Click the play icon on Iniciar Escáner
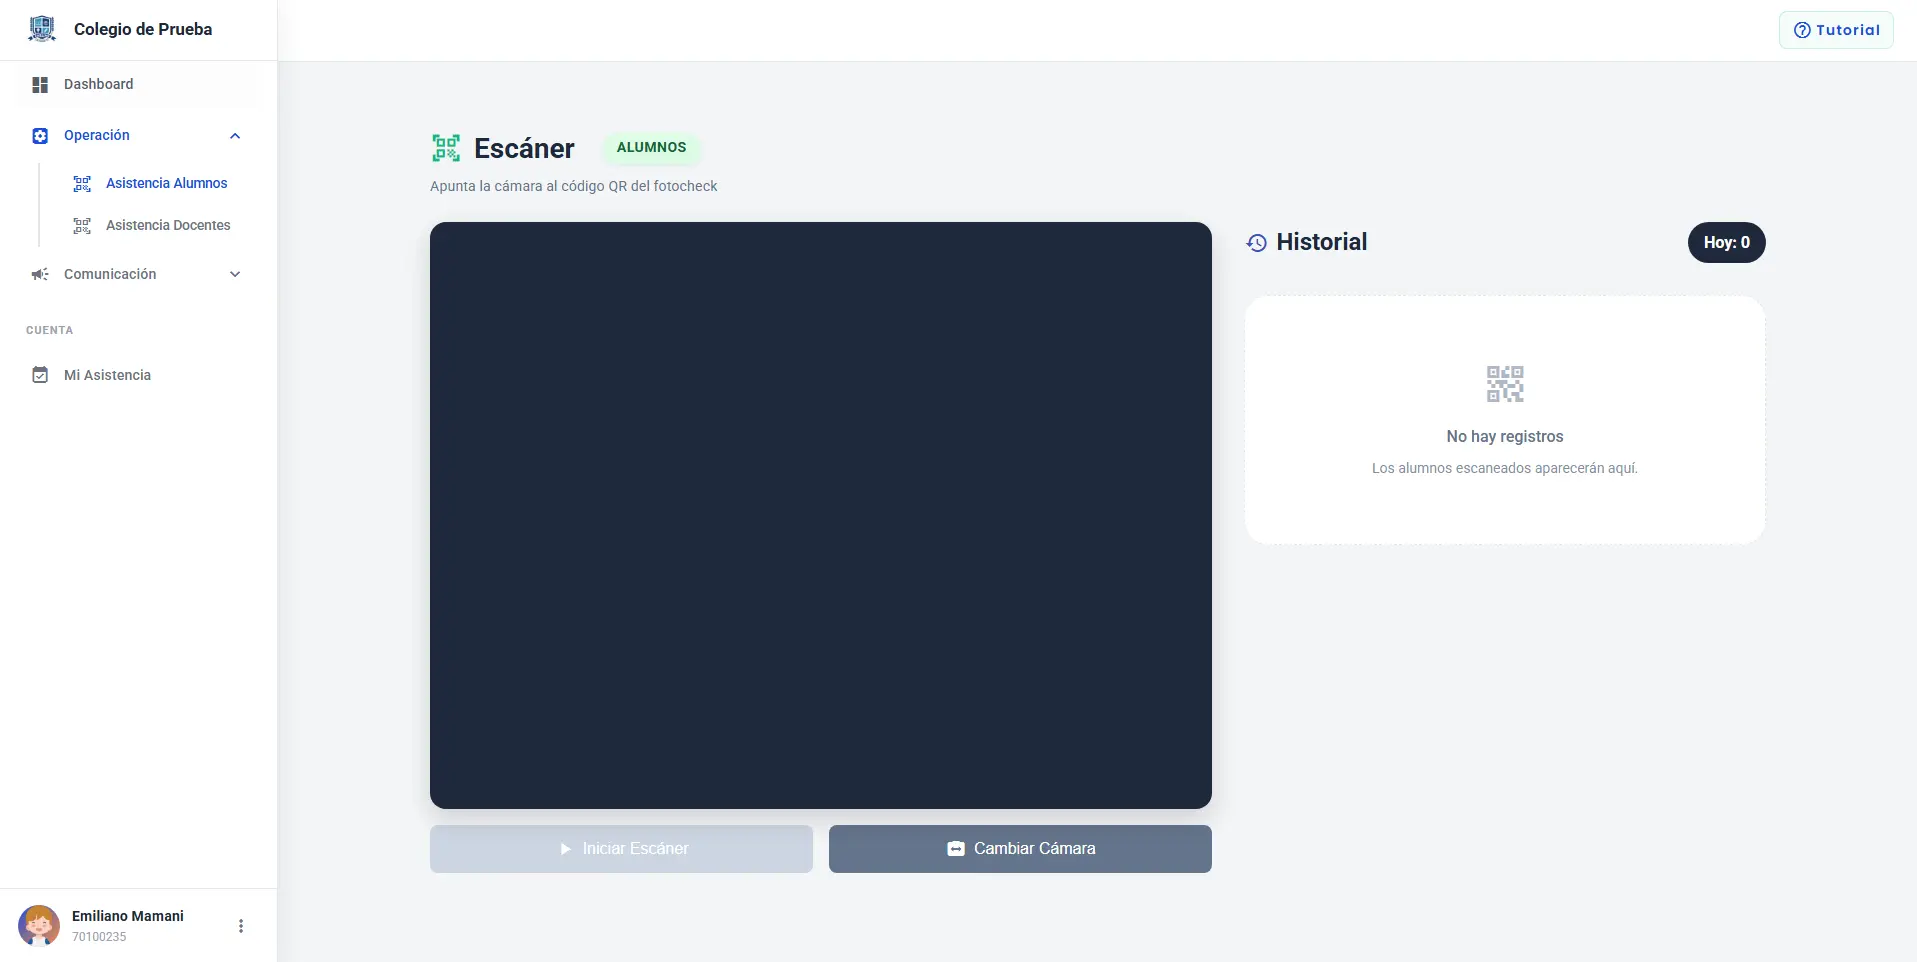Screen dimensions: 1917x962 coord(566,849)
